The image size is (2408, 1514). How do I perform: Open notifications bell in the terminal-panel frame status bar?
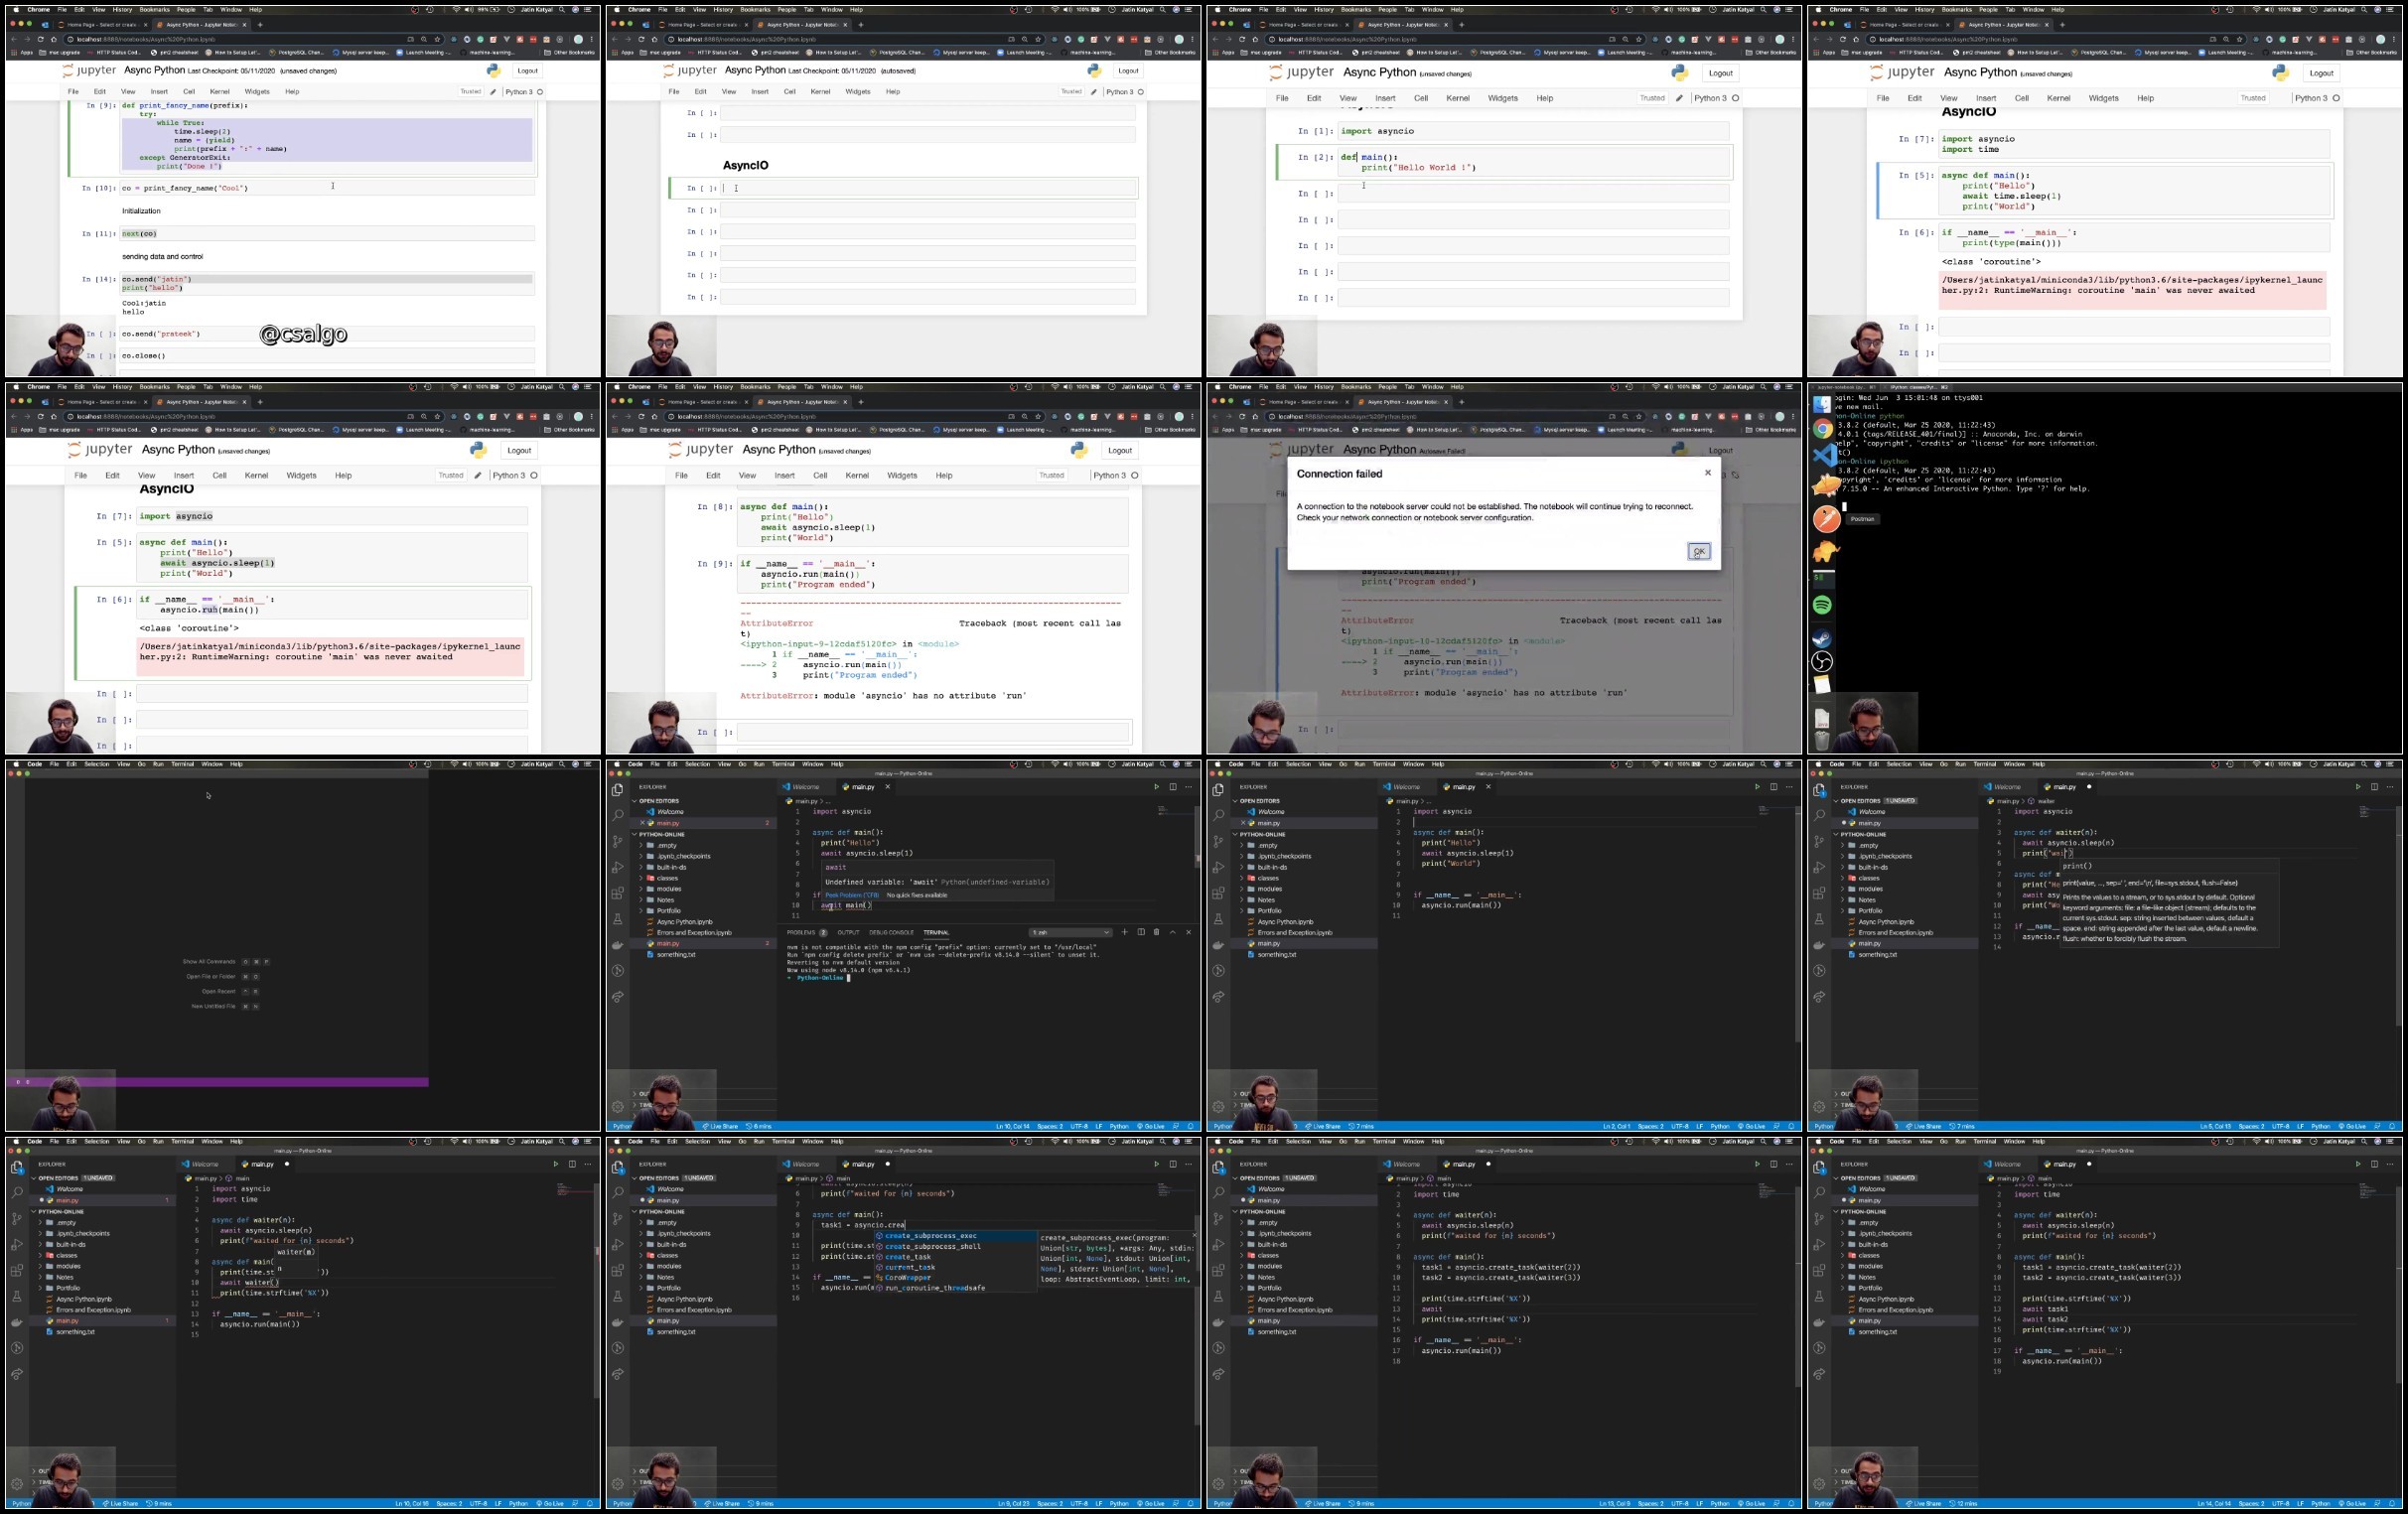(x=1190, y=1126)
